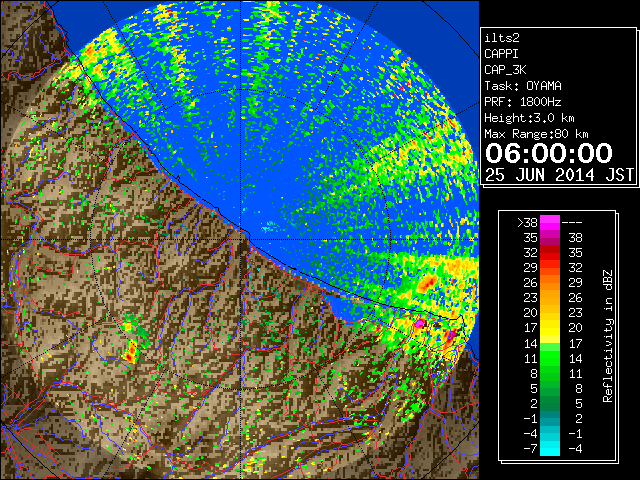
Task: Click the >38 legend label
Action: pyautogui.click(x=527, y=223)
